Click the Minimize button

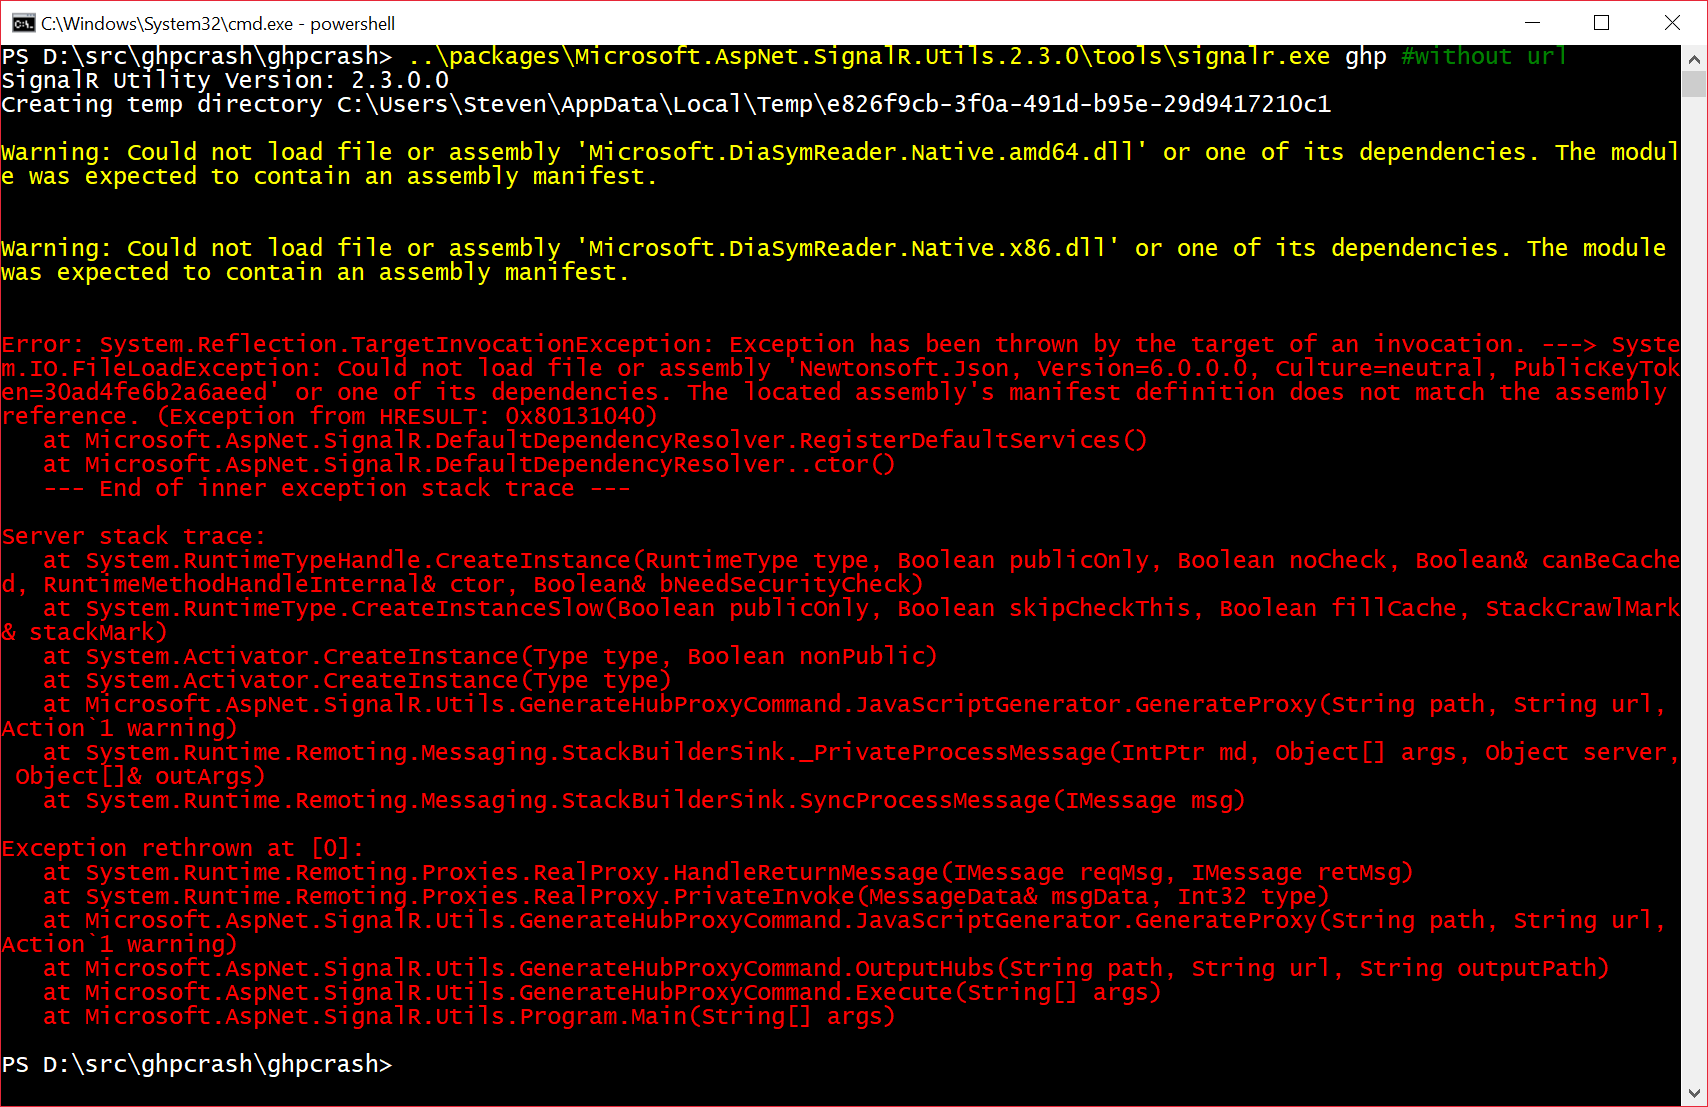pyautogui.click(x=1534, y=22)
